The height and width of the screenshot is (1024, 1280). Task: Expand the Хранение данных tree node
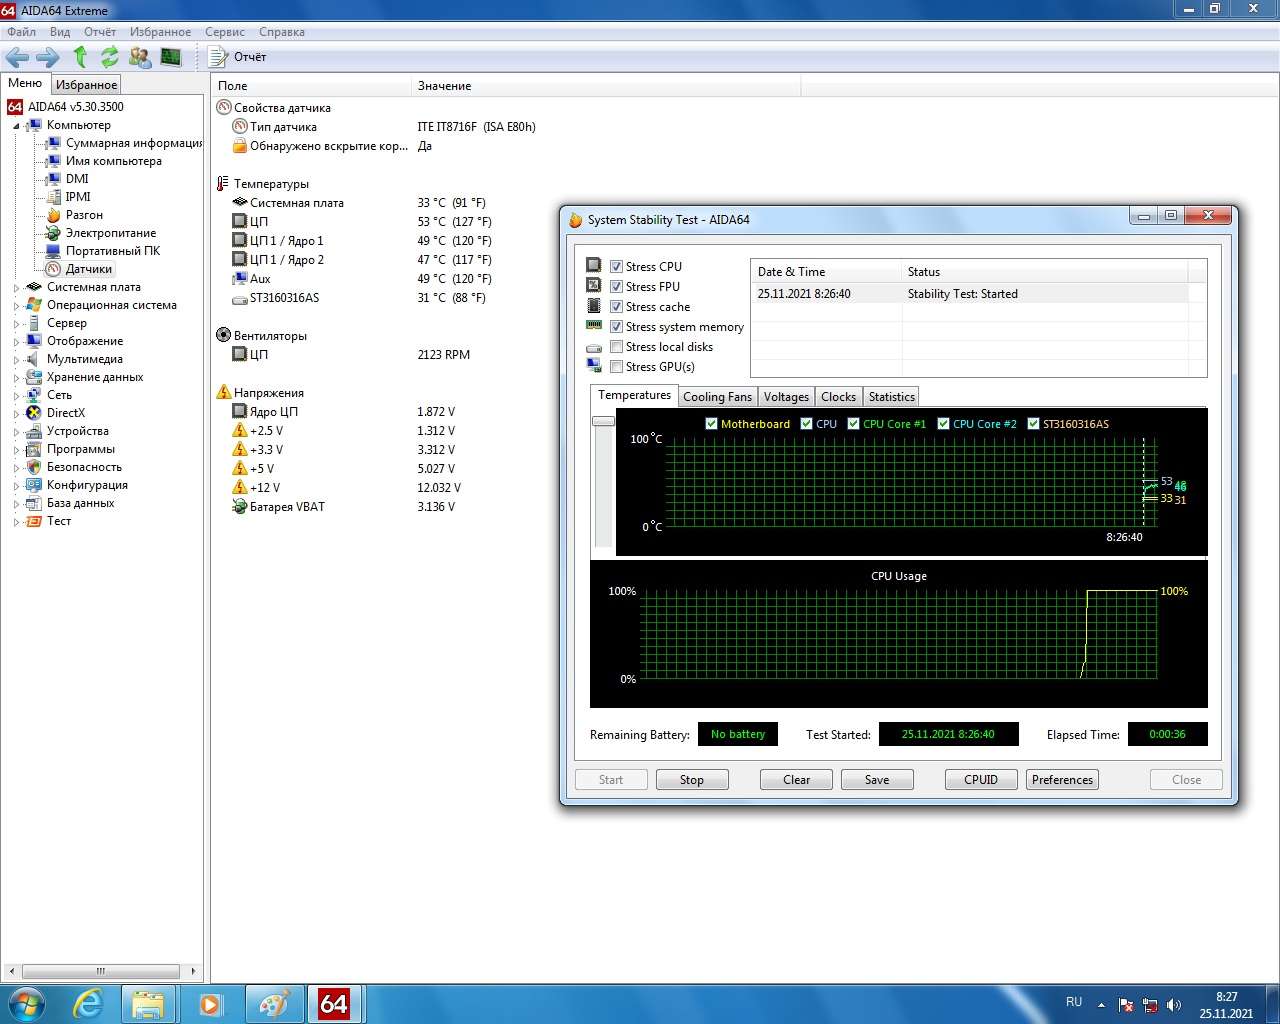point(16,378)
